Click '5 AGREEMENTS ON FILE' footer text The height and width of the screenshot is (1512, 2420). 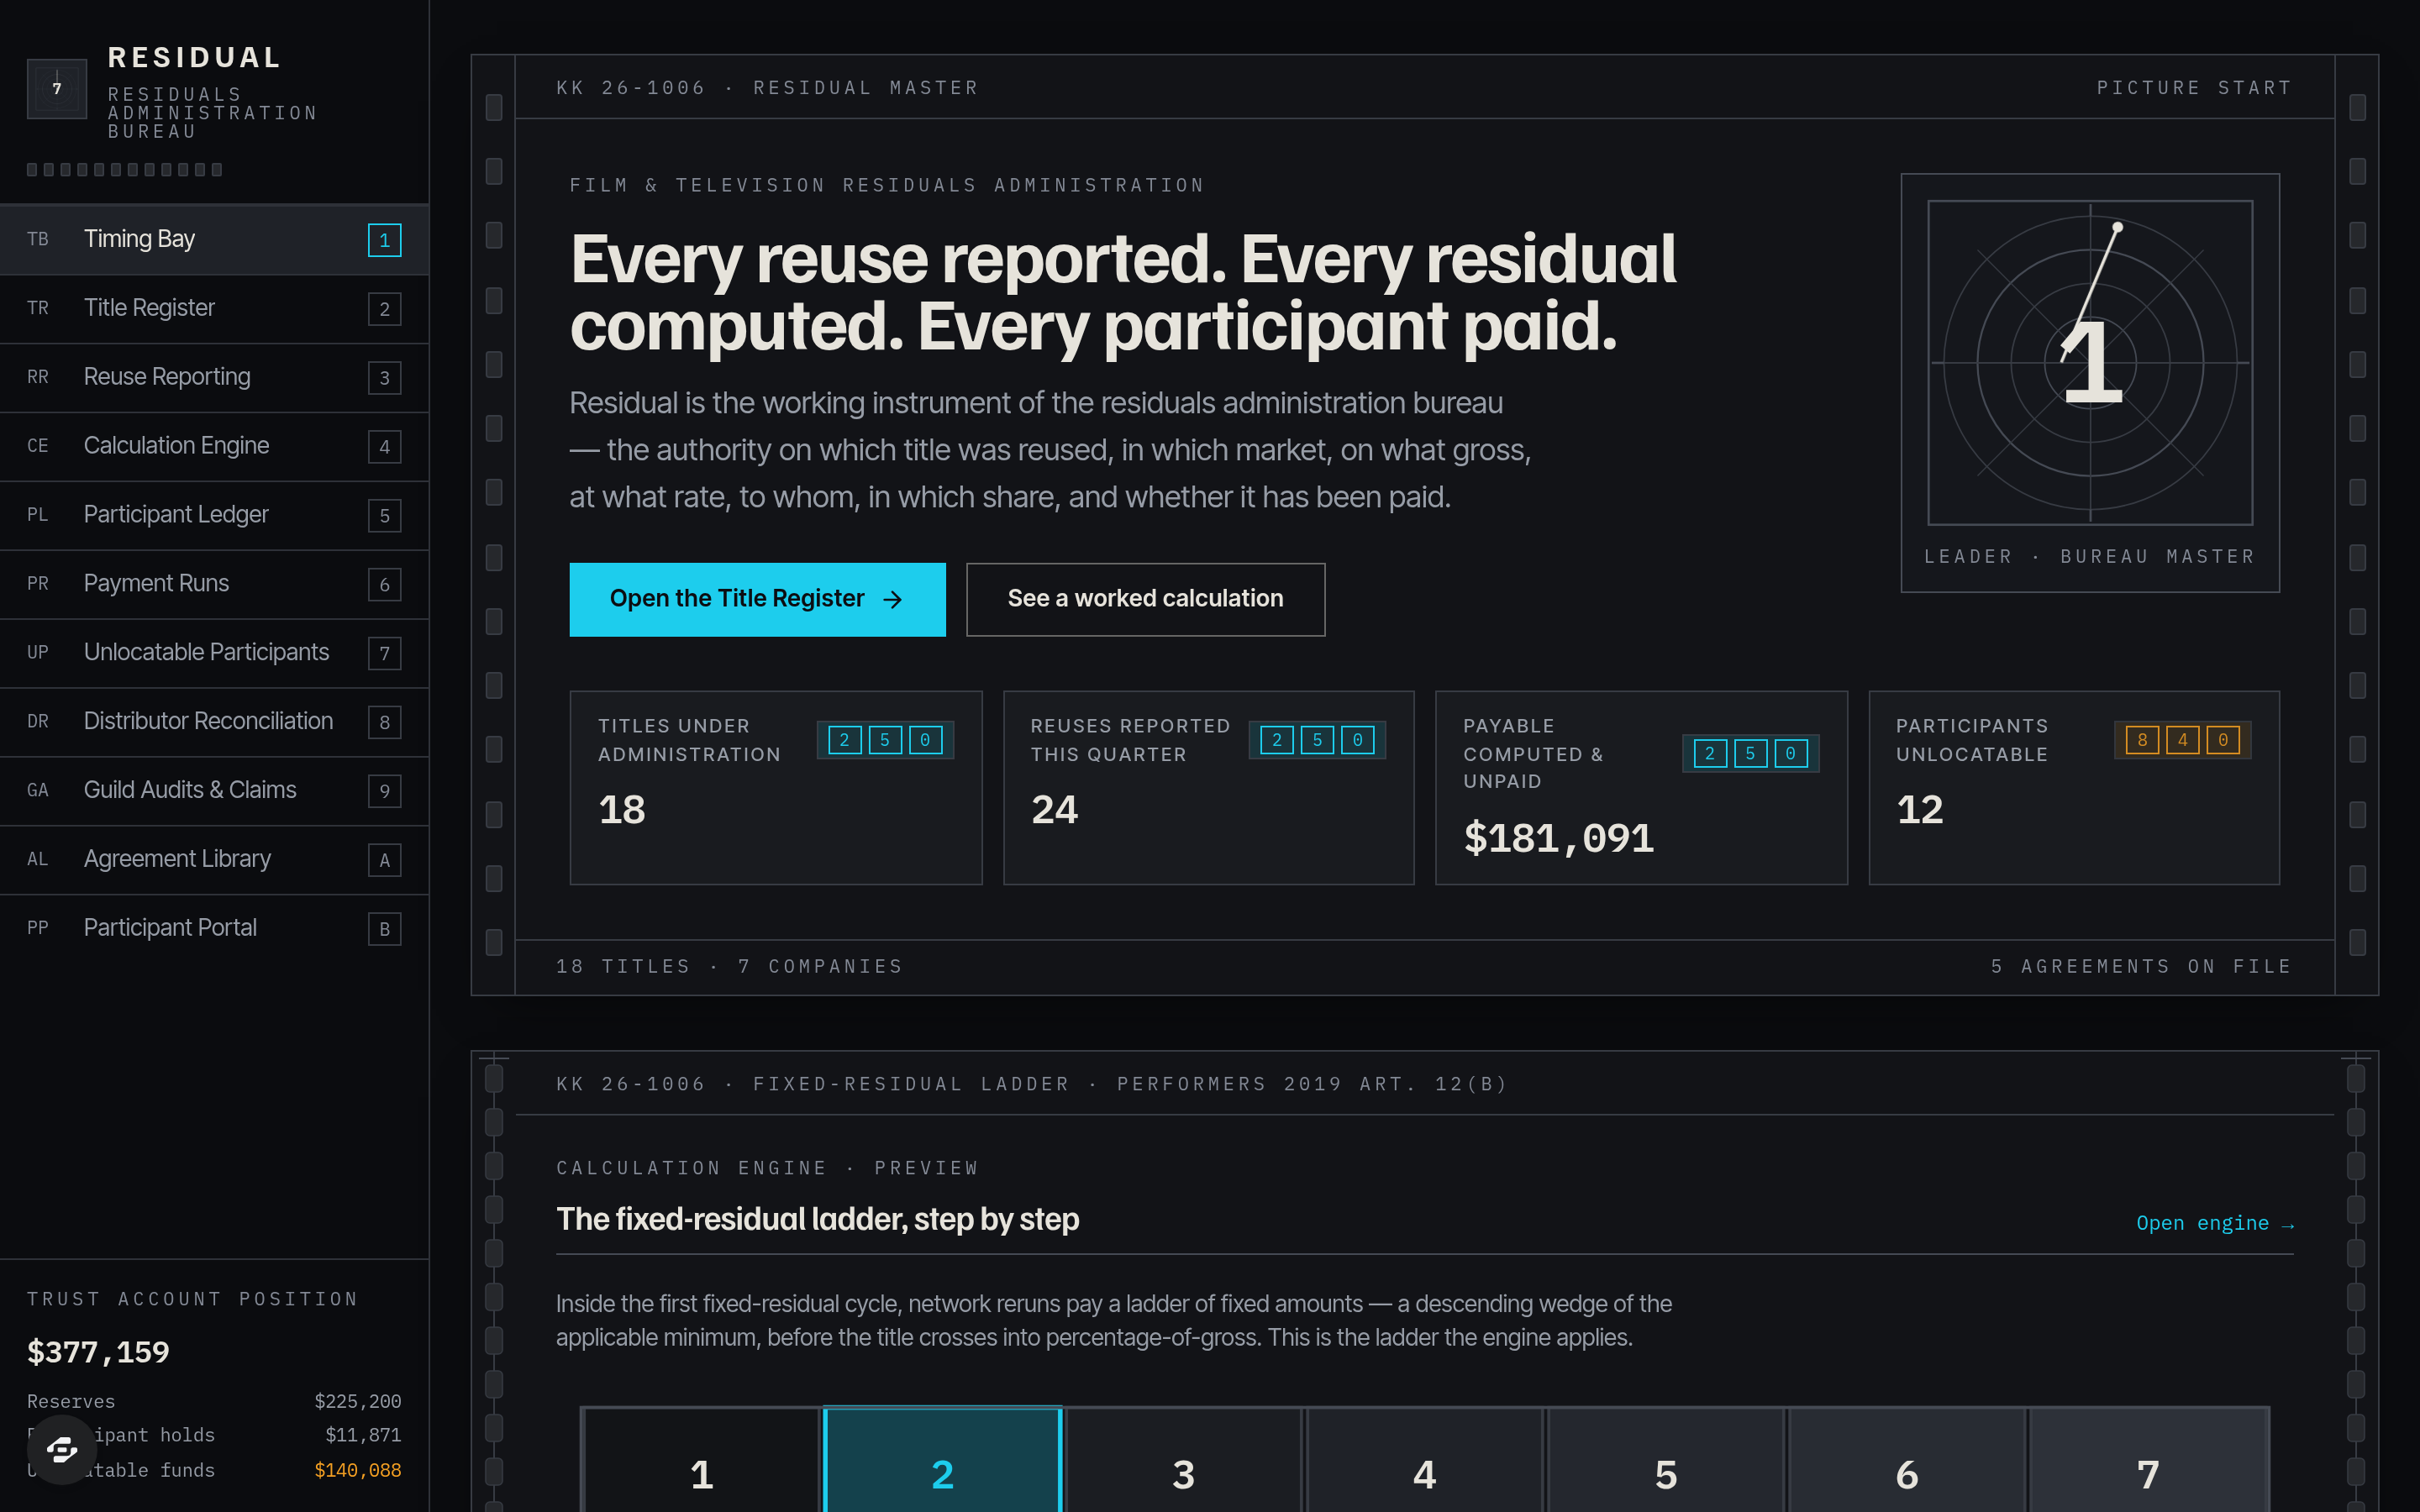(x=2141, y=966)
